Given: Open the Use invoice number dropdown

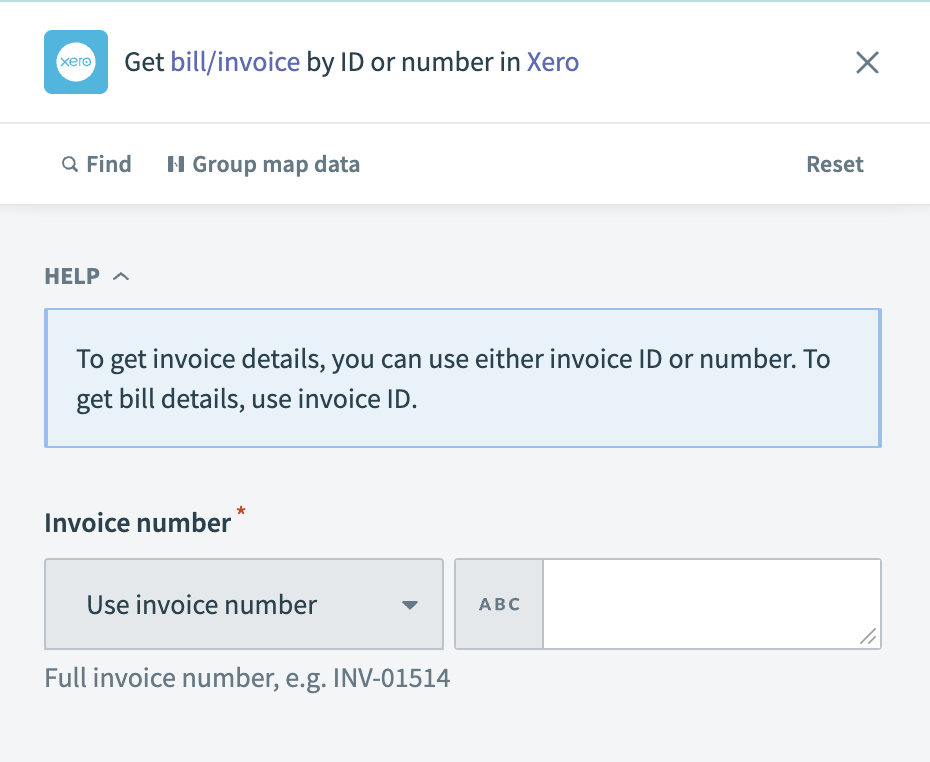Looking at the screenshot, I should [x=243, y=604].
